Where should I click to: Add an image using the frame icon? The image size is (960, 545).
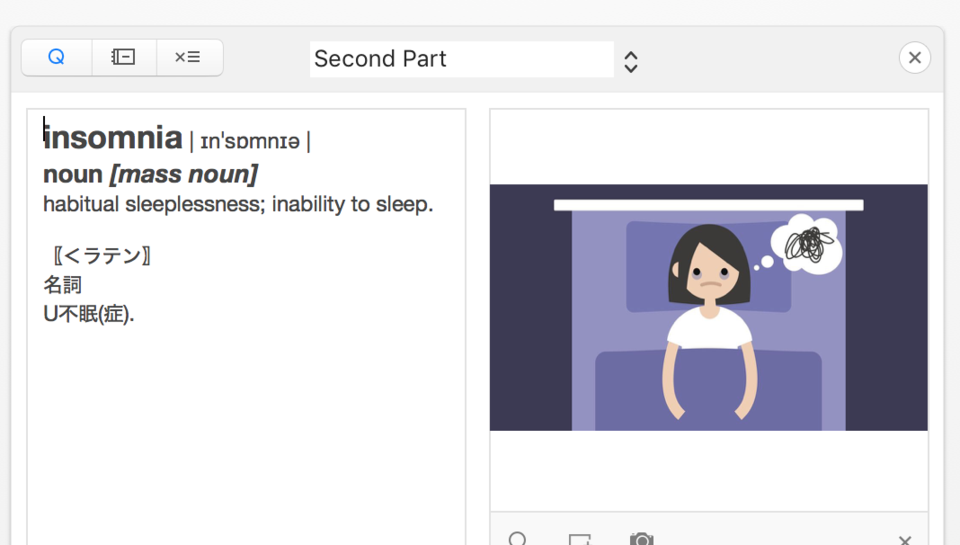579,539
